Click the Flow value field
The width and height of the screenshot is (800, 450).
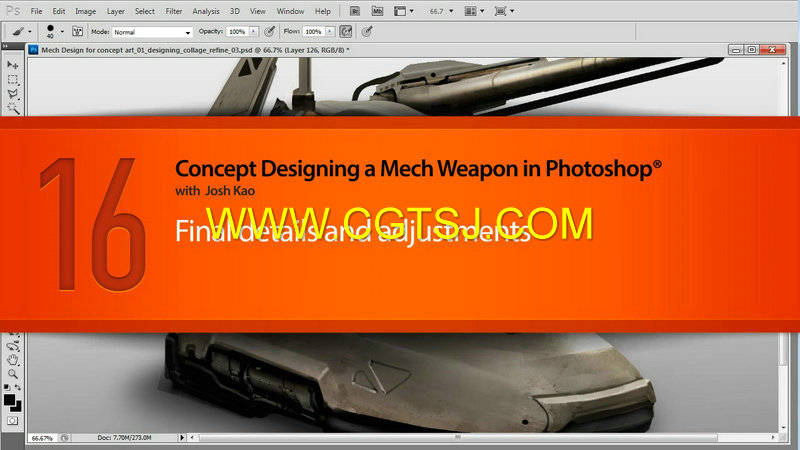[314, 32]
